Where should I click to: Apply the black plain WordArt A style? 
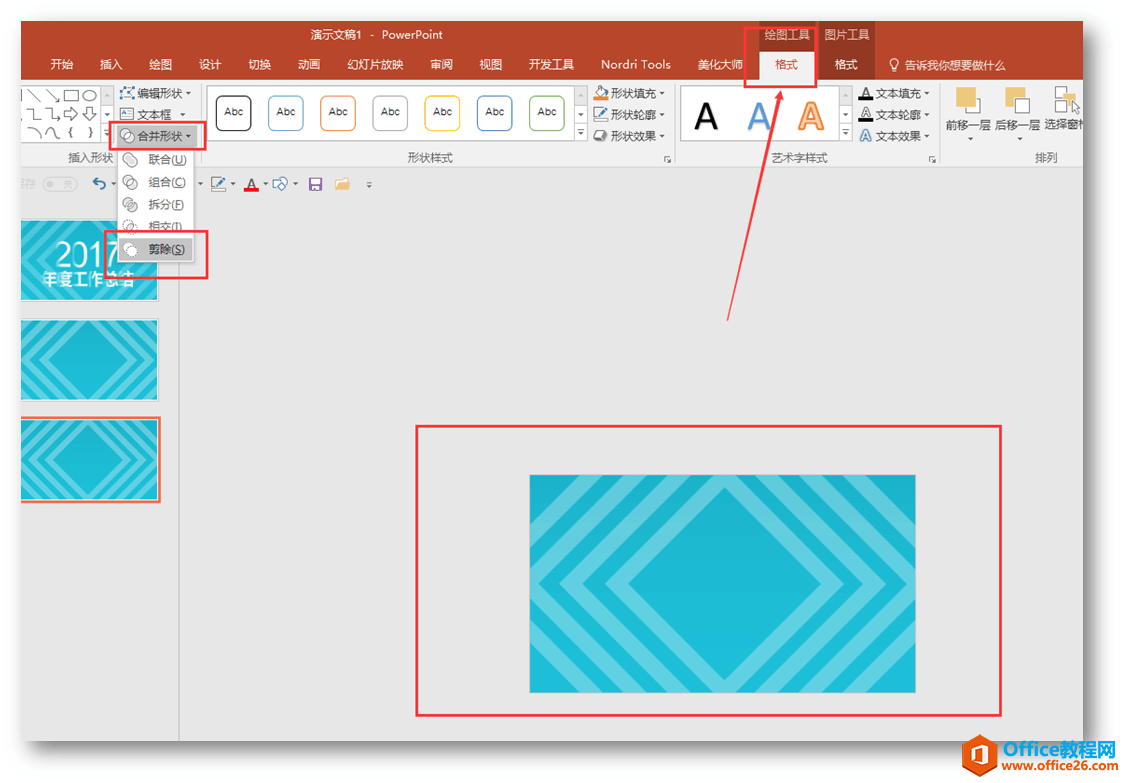706,116
